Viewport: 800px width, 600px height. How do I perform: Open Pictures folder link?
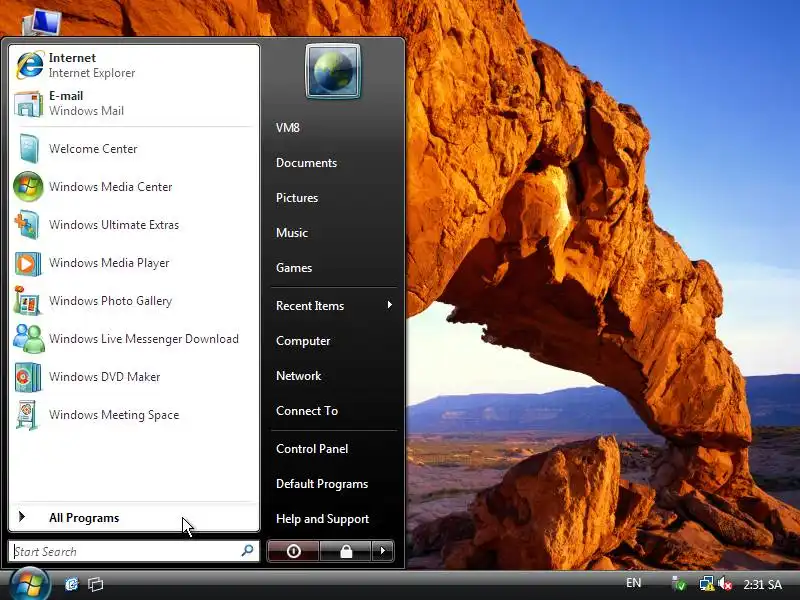[297, 198]
